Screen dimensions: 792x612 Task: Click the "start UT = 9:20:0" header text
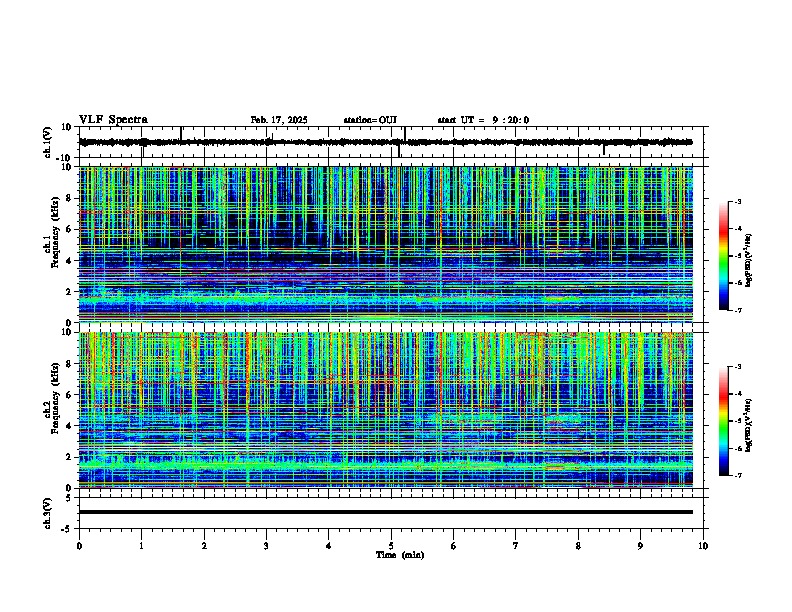point(483,120)
